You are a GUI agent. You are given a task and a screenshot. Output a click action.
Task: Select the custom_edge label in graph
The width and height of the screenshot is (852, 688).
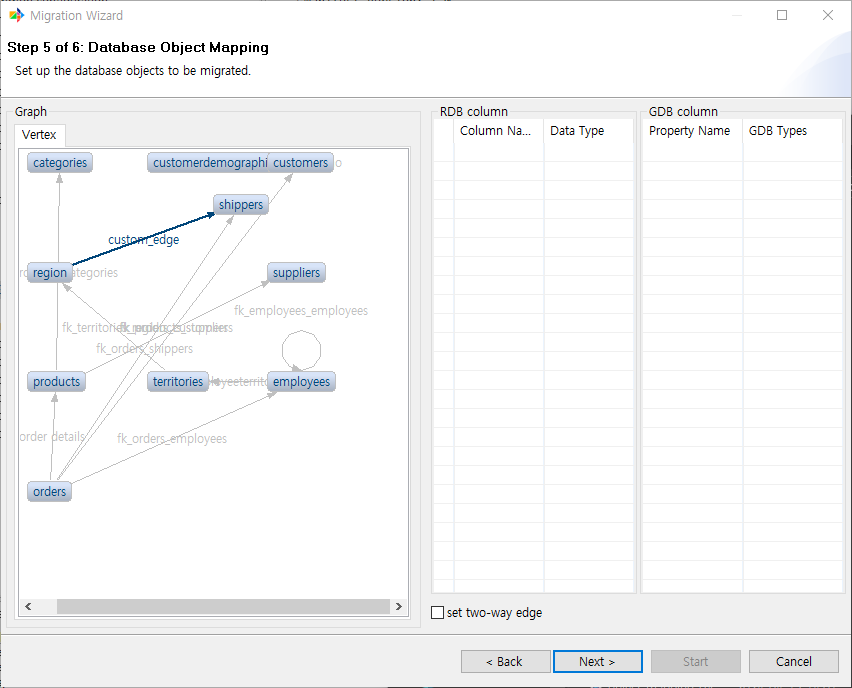click(144, 240)
